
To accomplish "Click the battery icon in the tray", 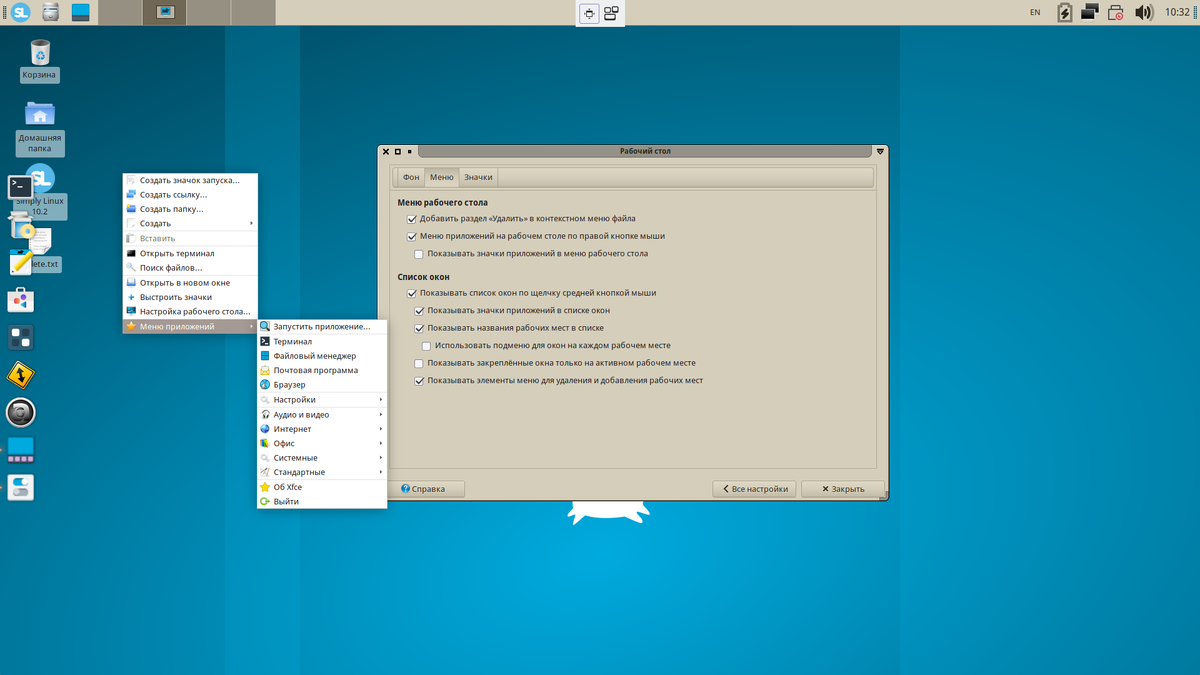I will point(1063,12).
